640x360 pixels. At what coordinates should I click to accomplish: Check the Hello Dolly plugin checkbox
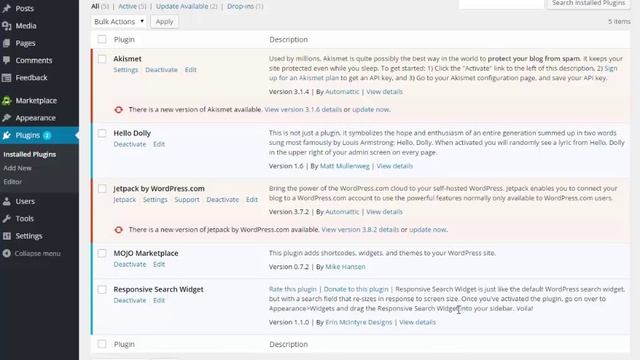click(x=102, y=133)
